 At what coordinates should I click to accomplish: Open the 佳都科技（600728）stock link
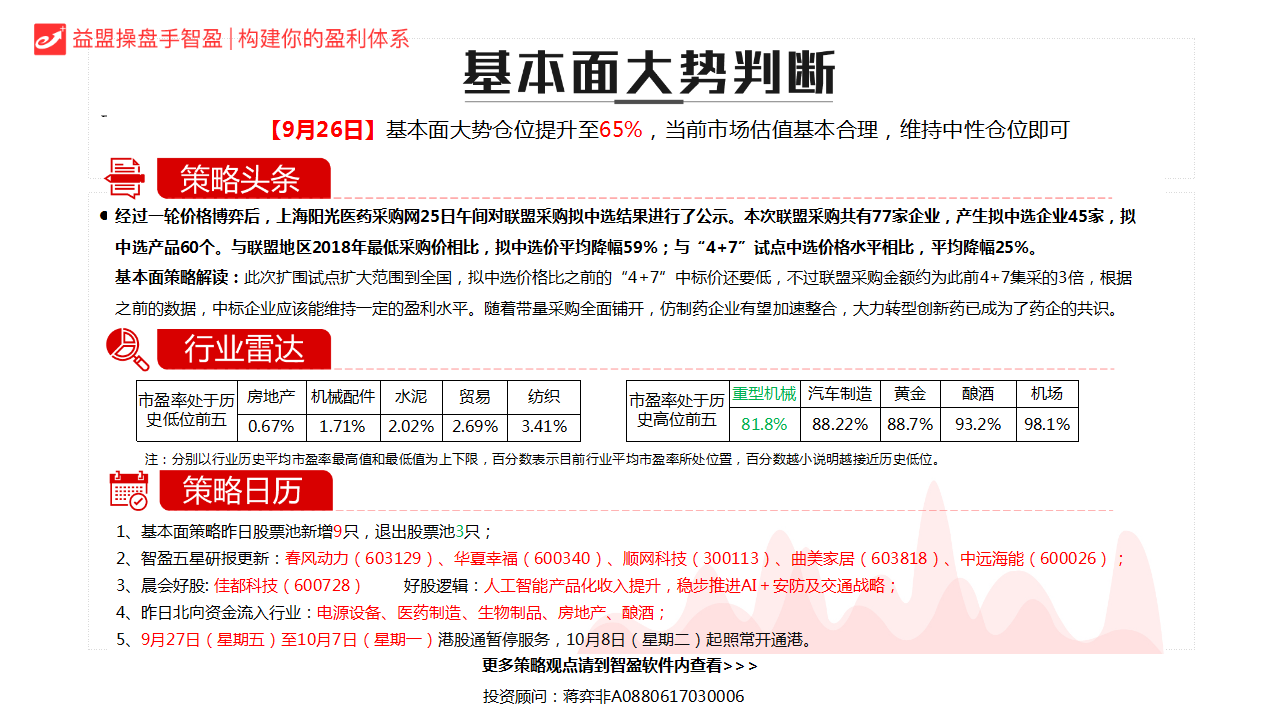point(289,586)
